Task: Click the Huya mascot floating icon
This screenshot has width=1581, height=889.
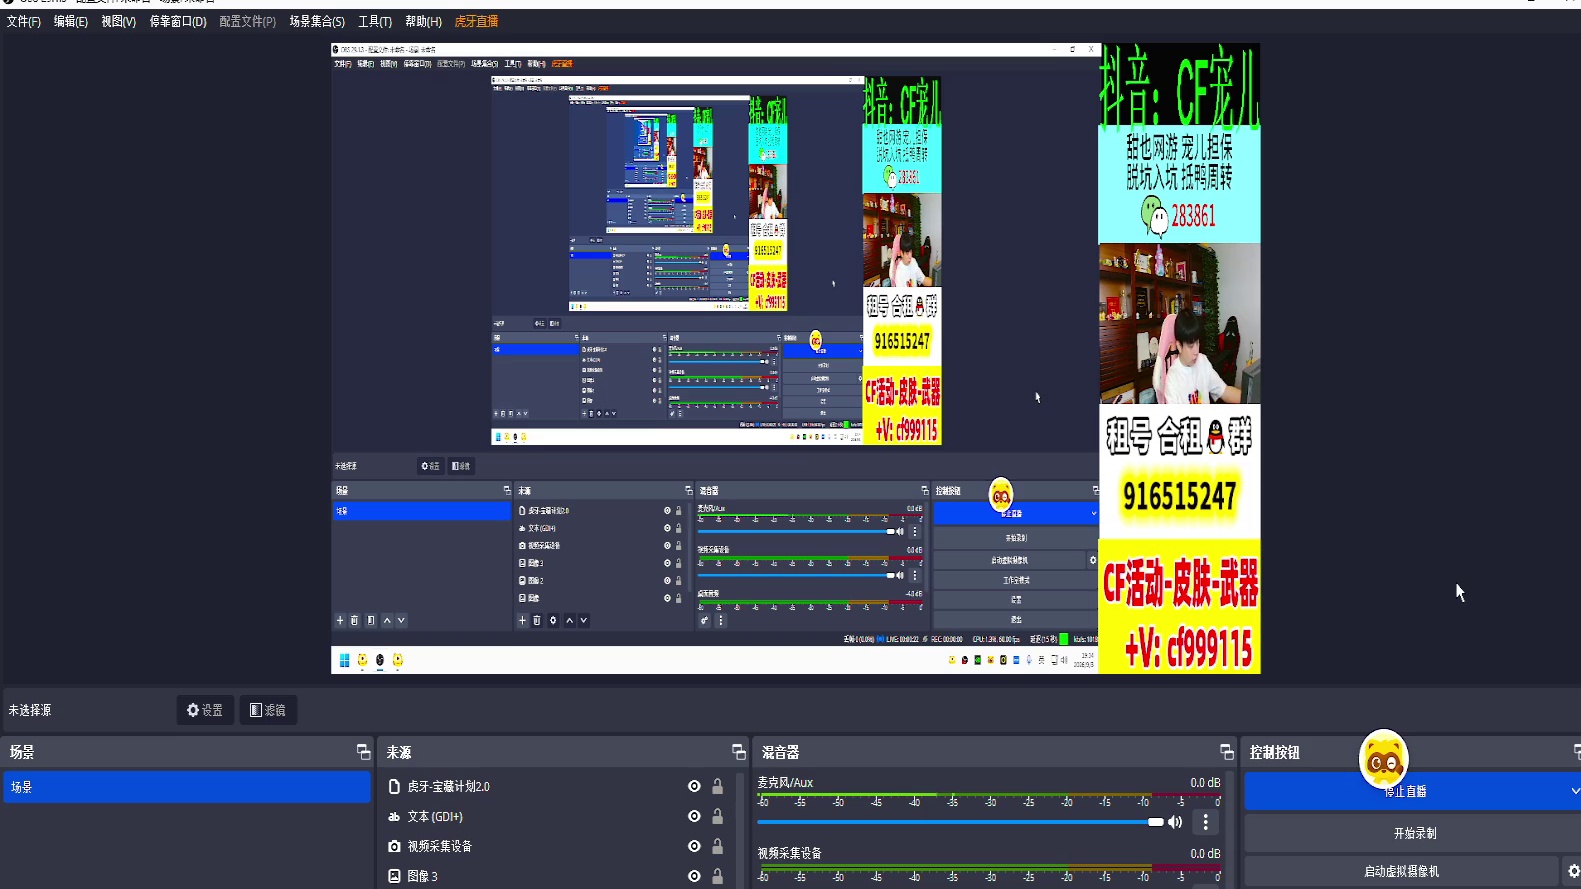Action: (1384, 760)
